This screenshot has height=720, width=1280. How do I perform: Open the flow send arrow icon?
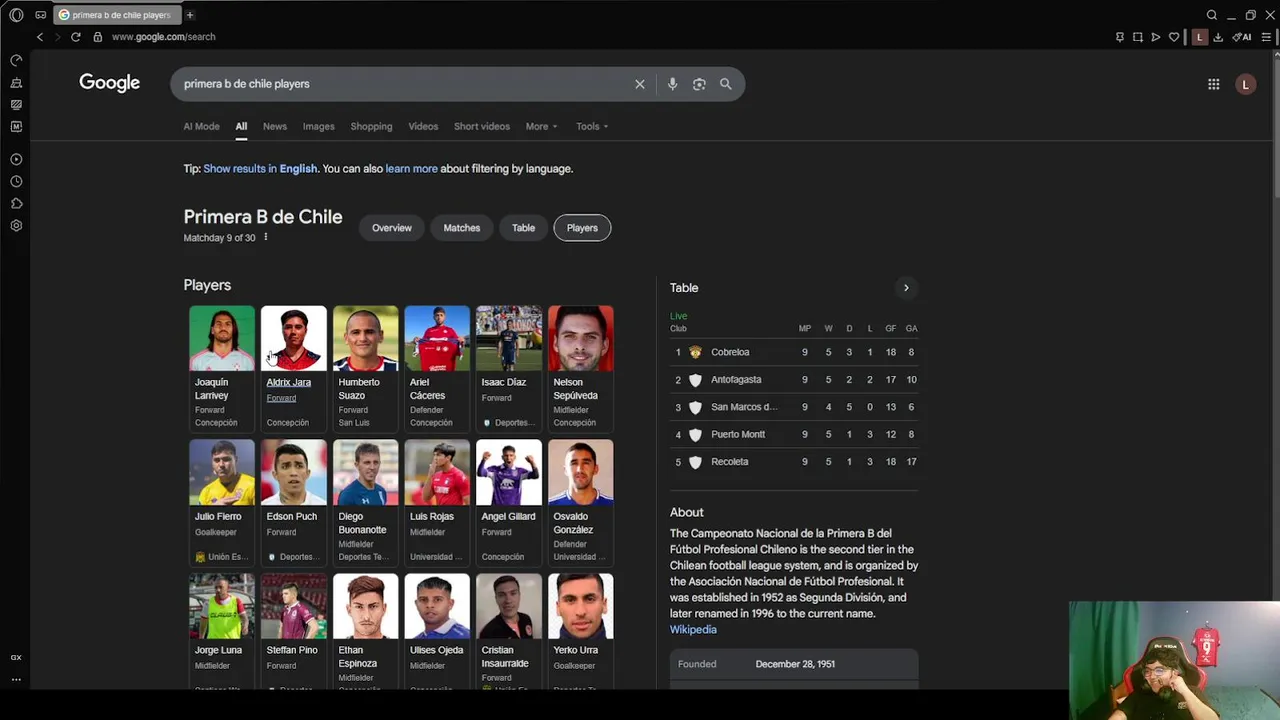[x=1156, y=37]
